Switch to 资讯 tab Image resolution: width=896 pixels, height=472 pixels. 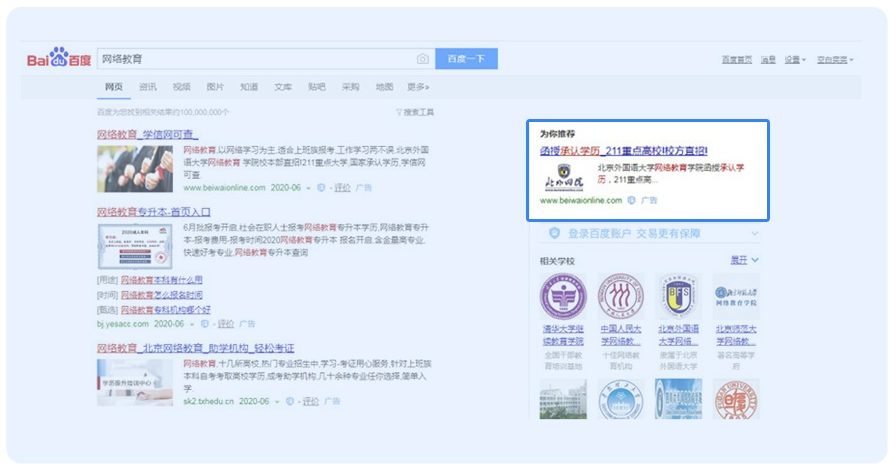pyautogui.click(x=147, y=87)
